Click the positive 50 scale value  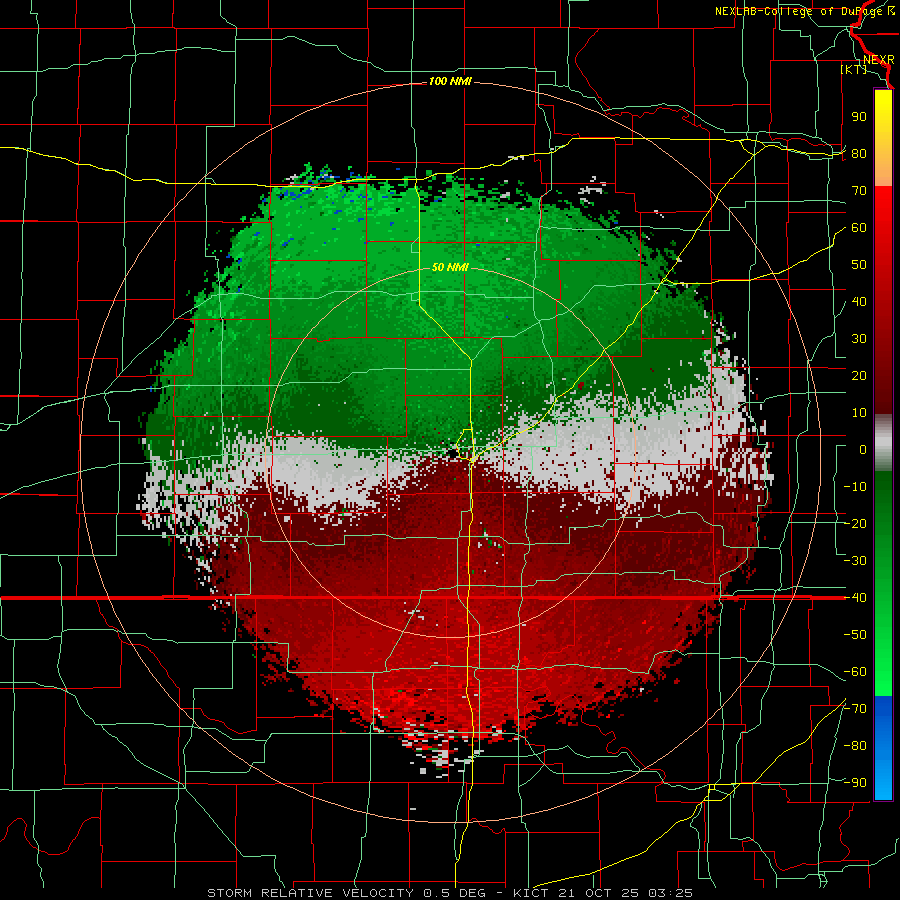(x=859, y=265)
